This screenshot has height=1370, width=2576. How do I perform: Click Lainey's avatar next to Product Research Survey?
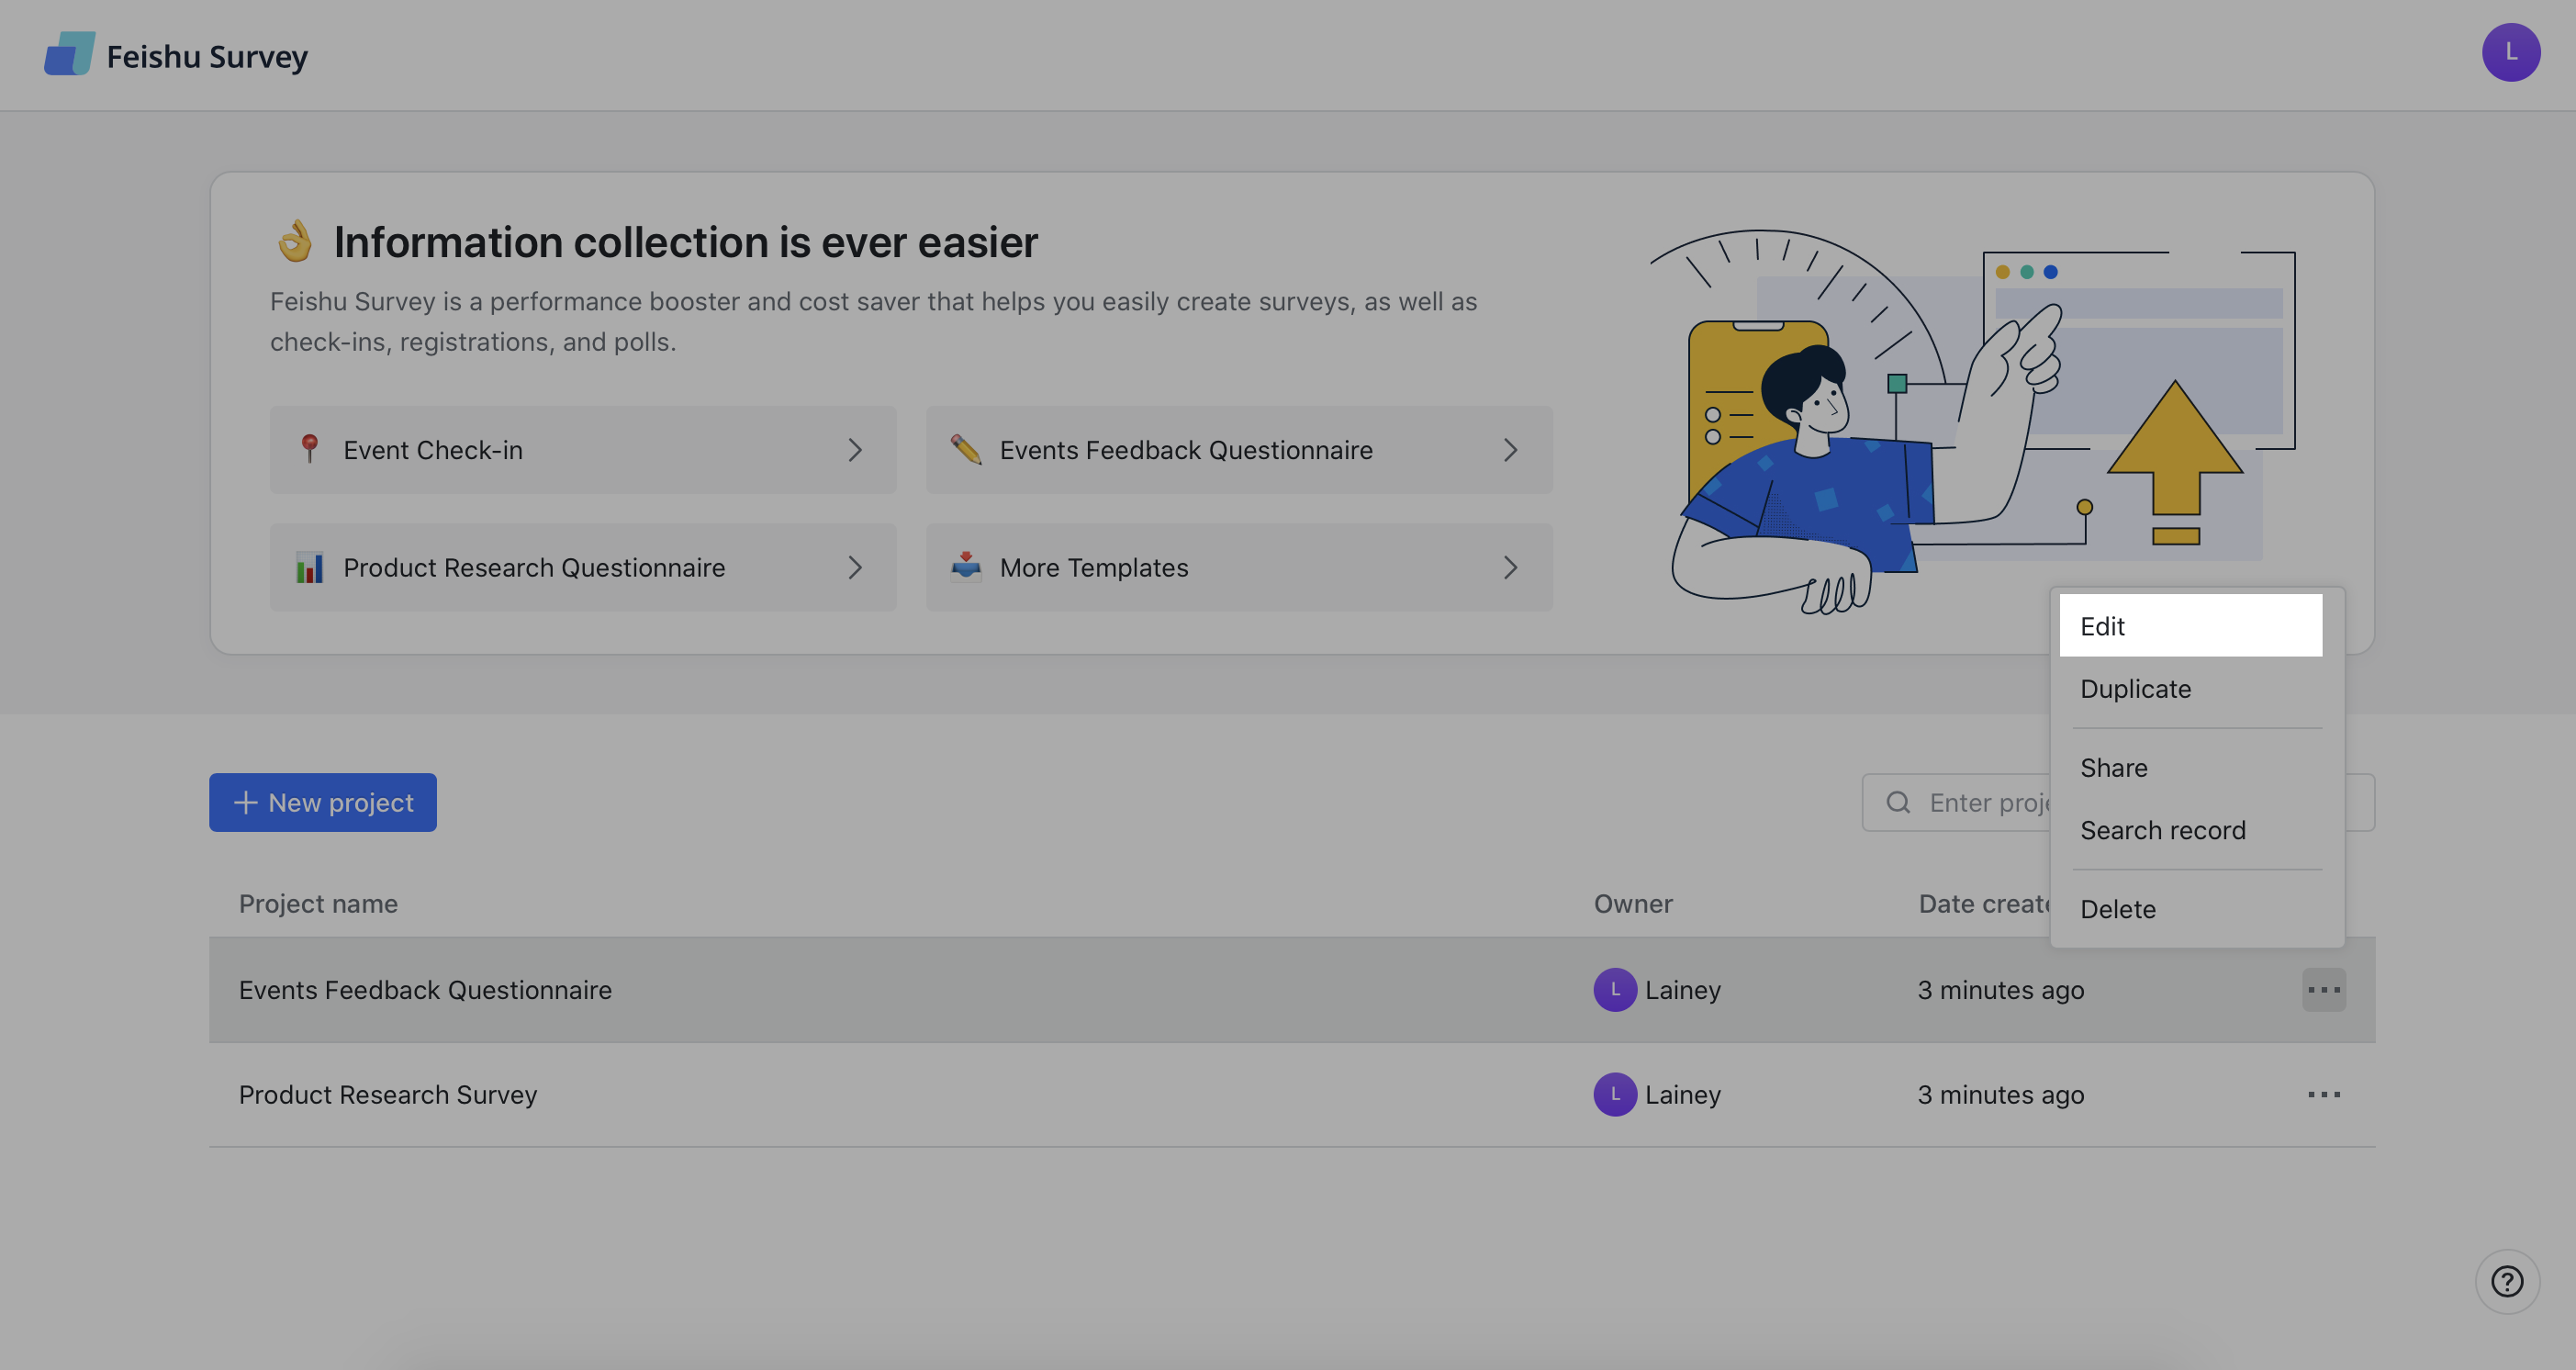click(x=1614, y=1094)
